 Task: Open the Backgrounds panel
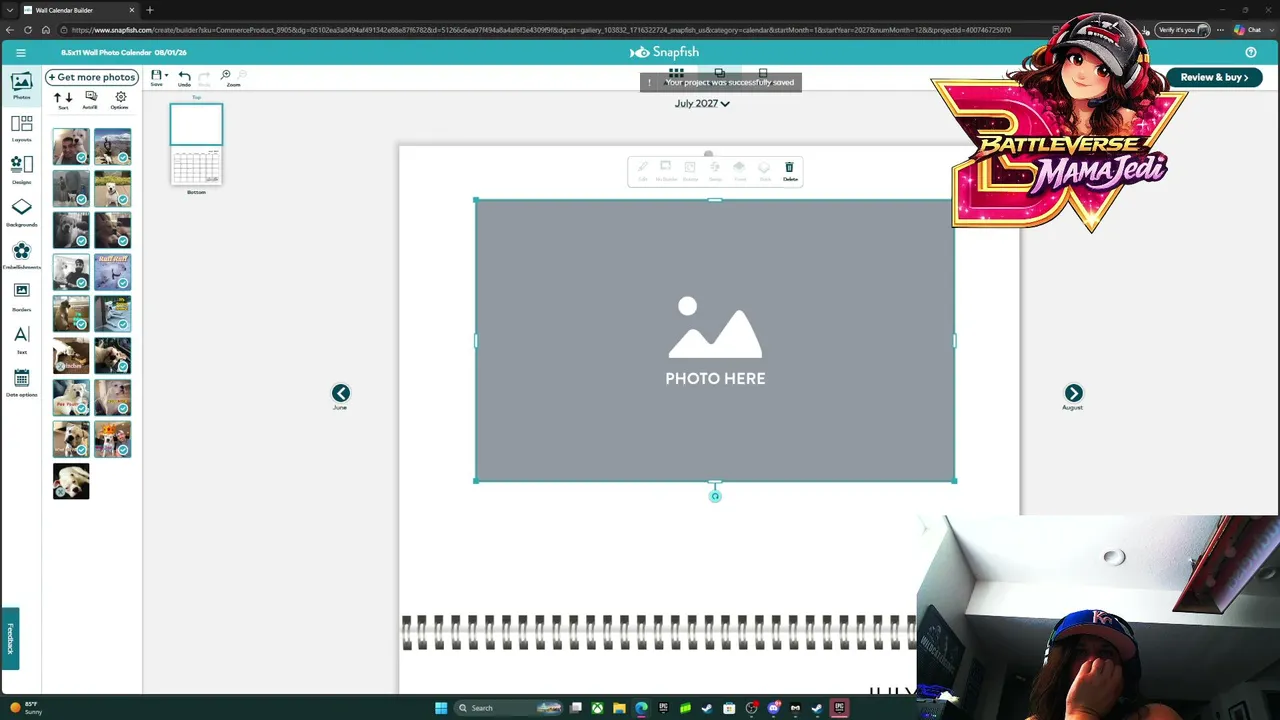[21, 212]
